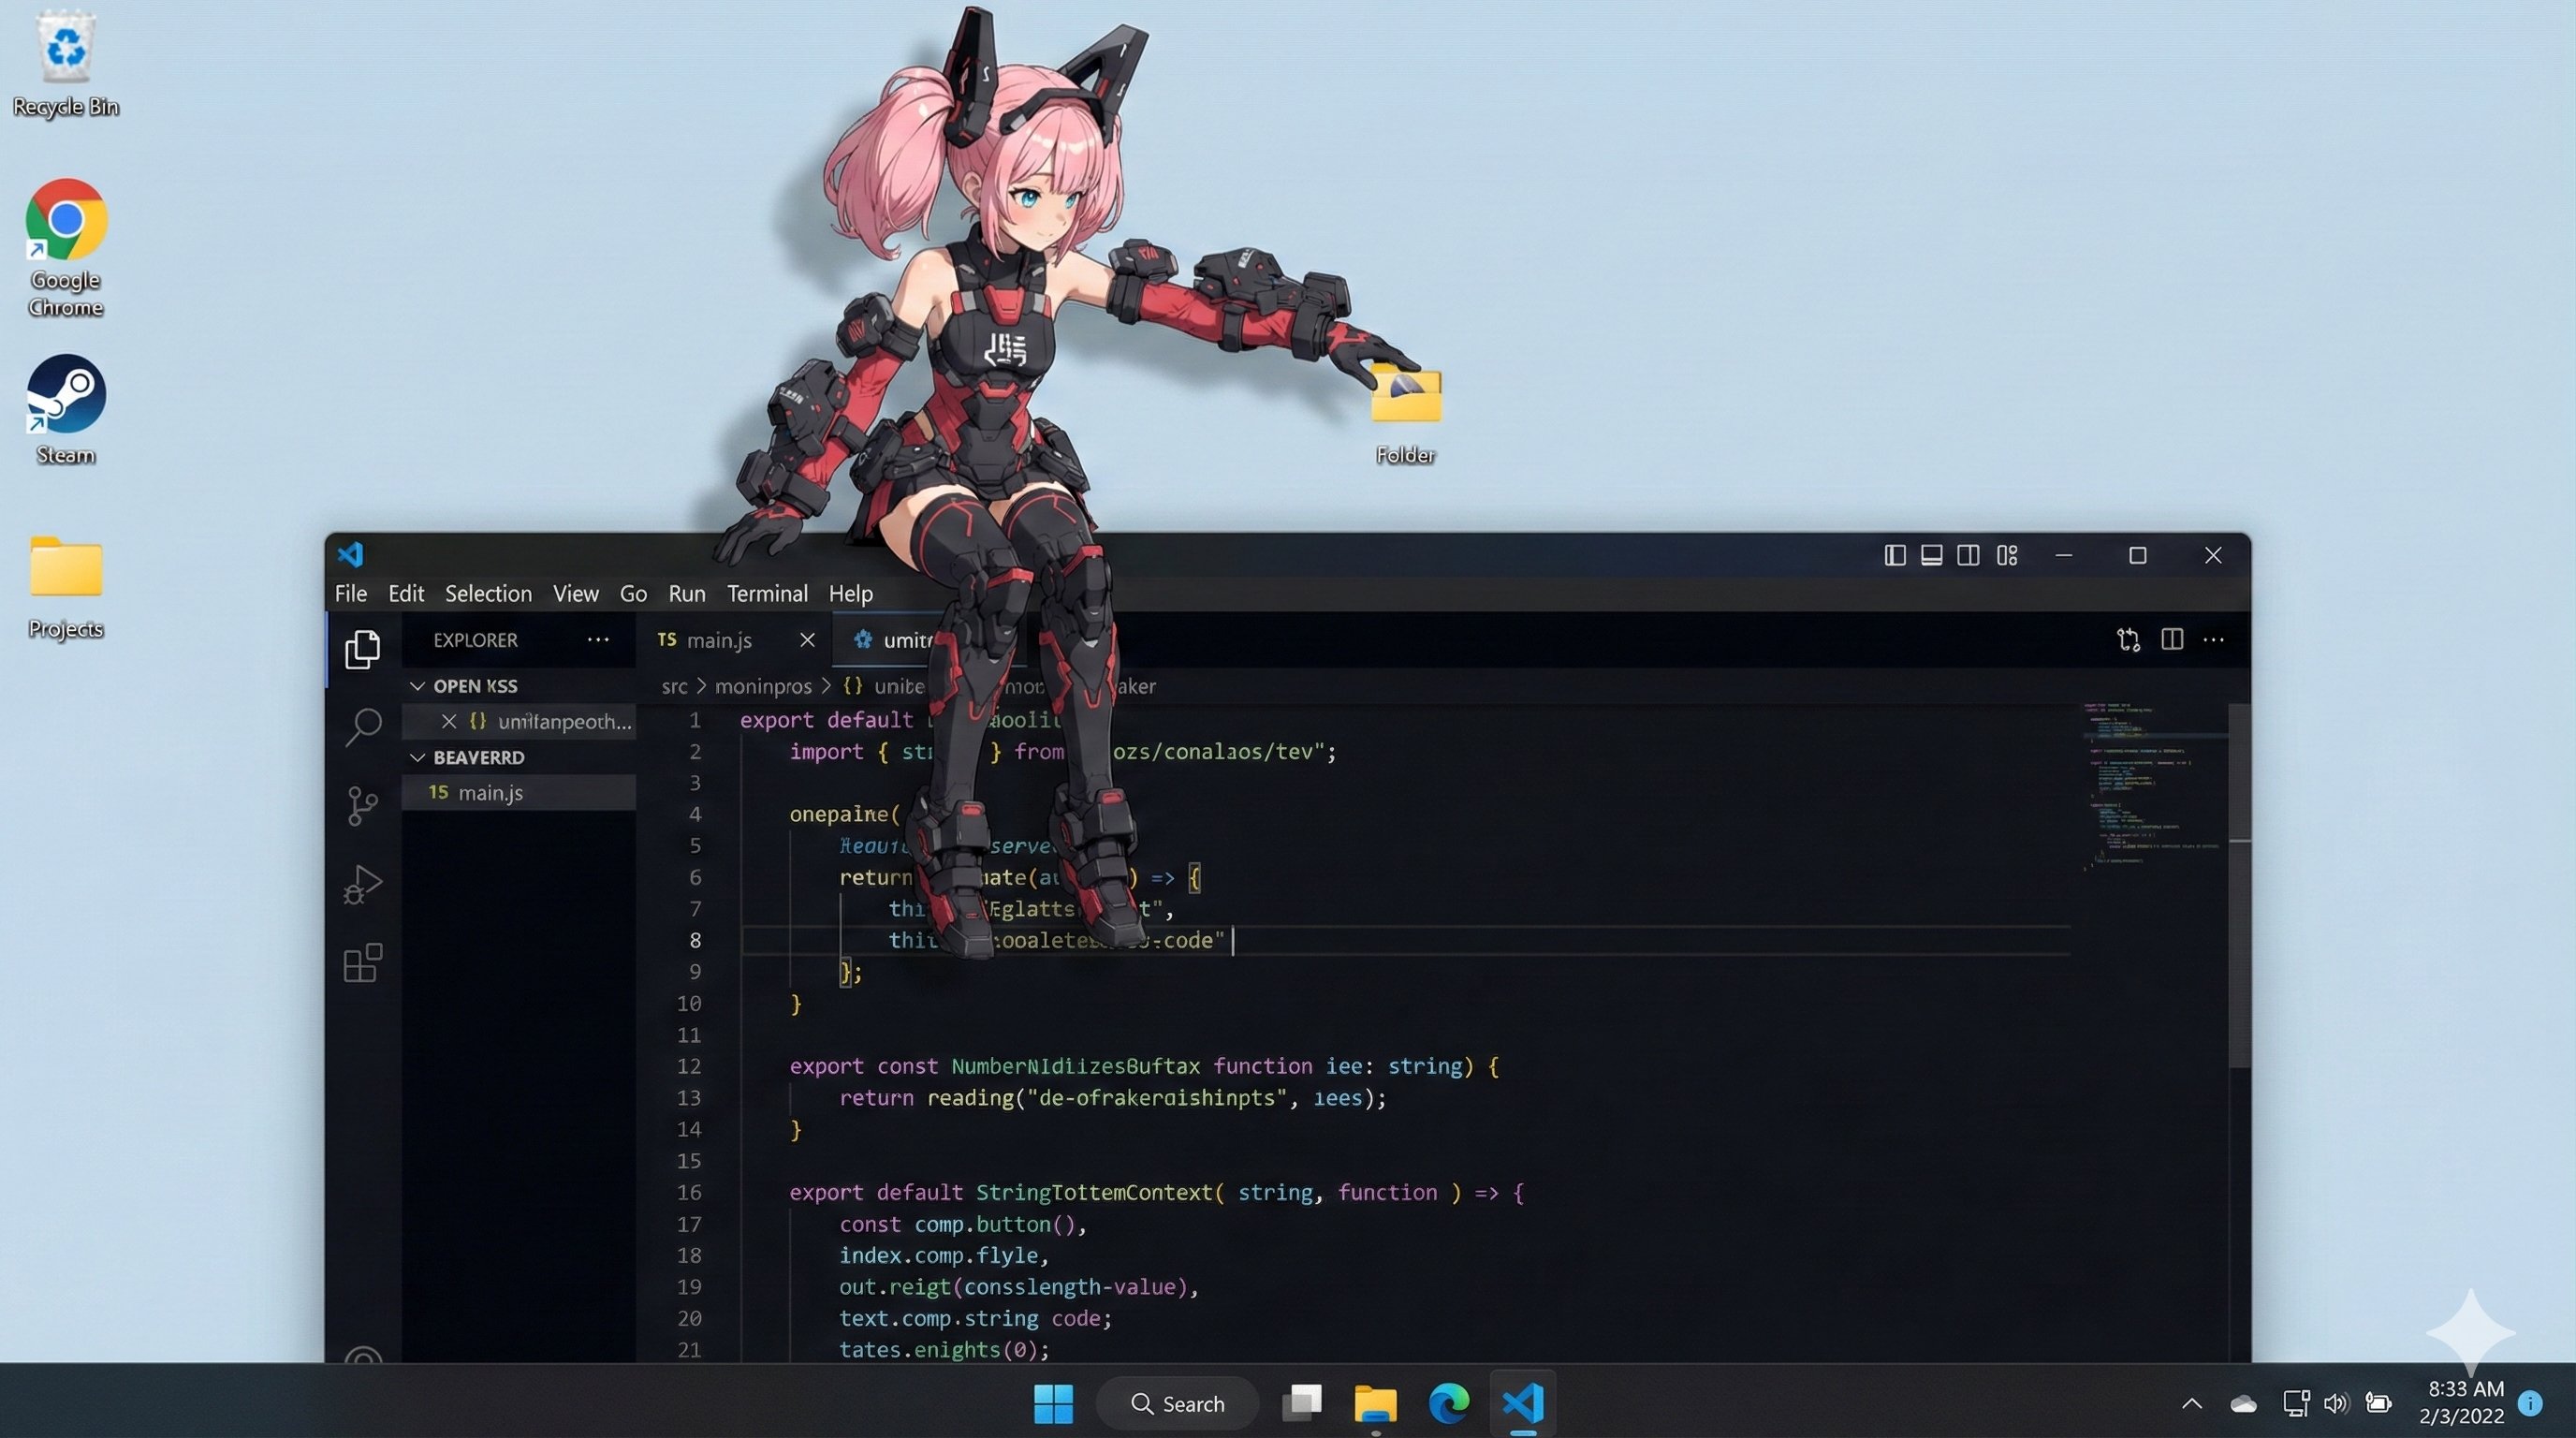Open the Extensions view

[362, 963]
